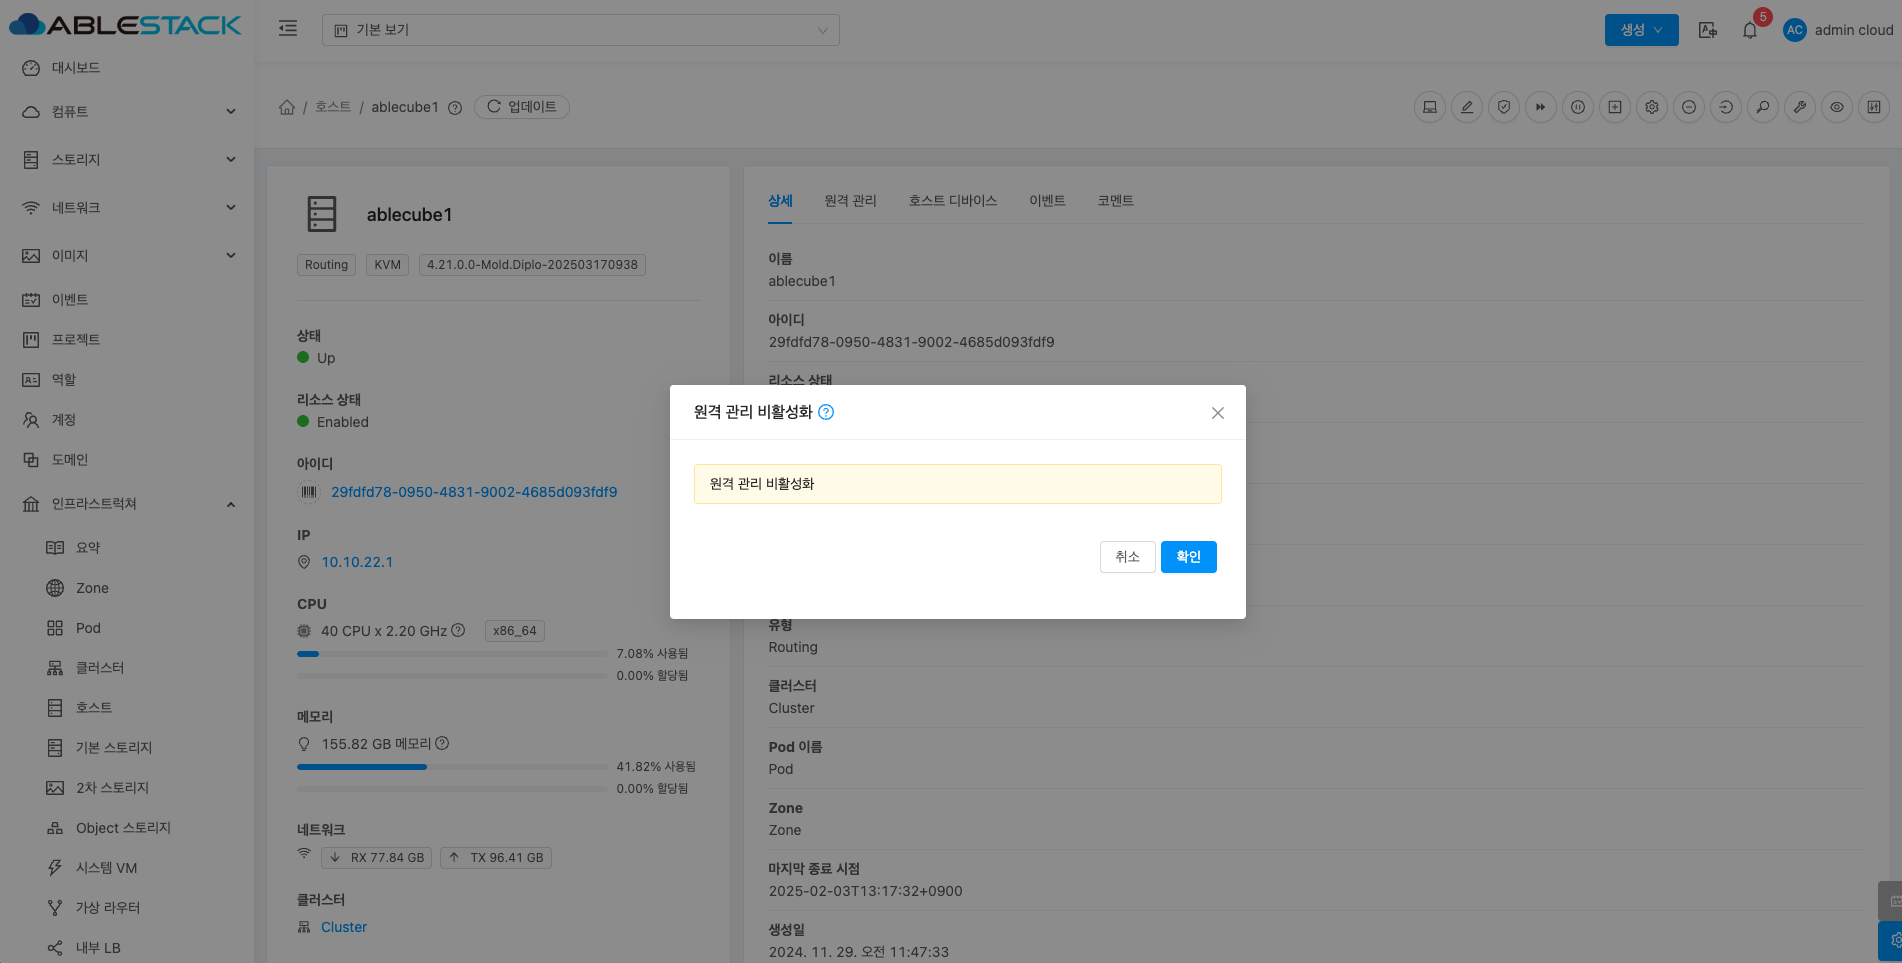This screenshot has width=1902, height=963.
Task: Close the 원격 관리 비활성화 dialog
Action: coord(1217,413)
